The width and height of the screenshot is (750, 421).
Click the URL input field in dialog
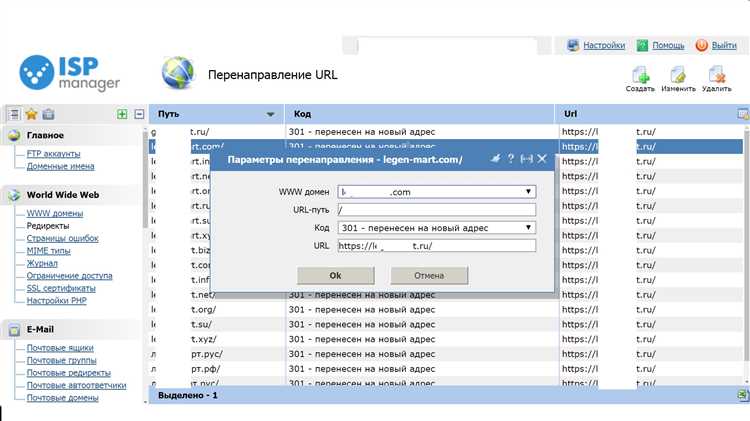click(x=437, y=245)
